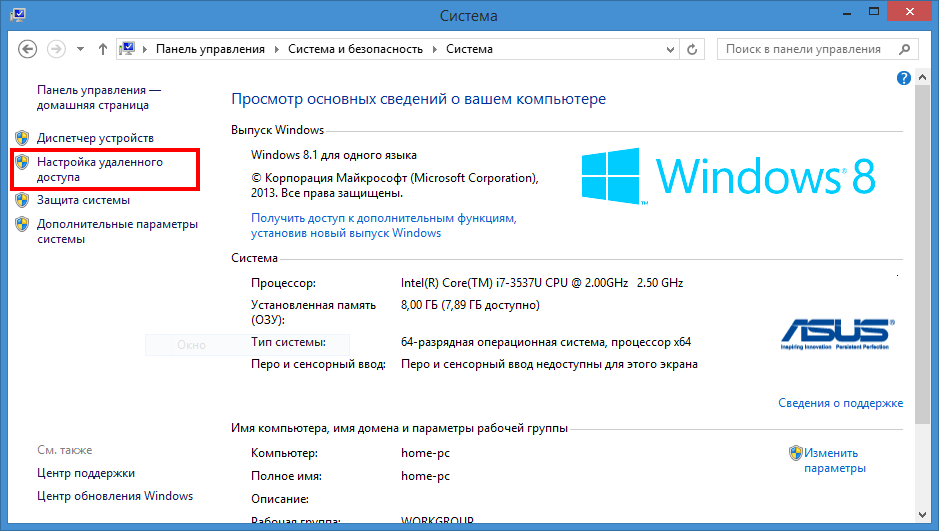Open Центр поддержки link

(86, 473)
